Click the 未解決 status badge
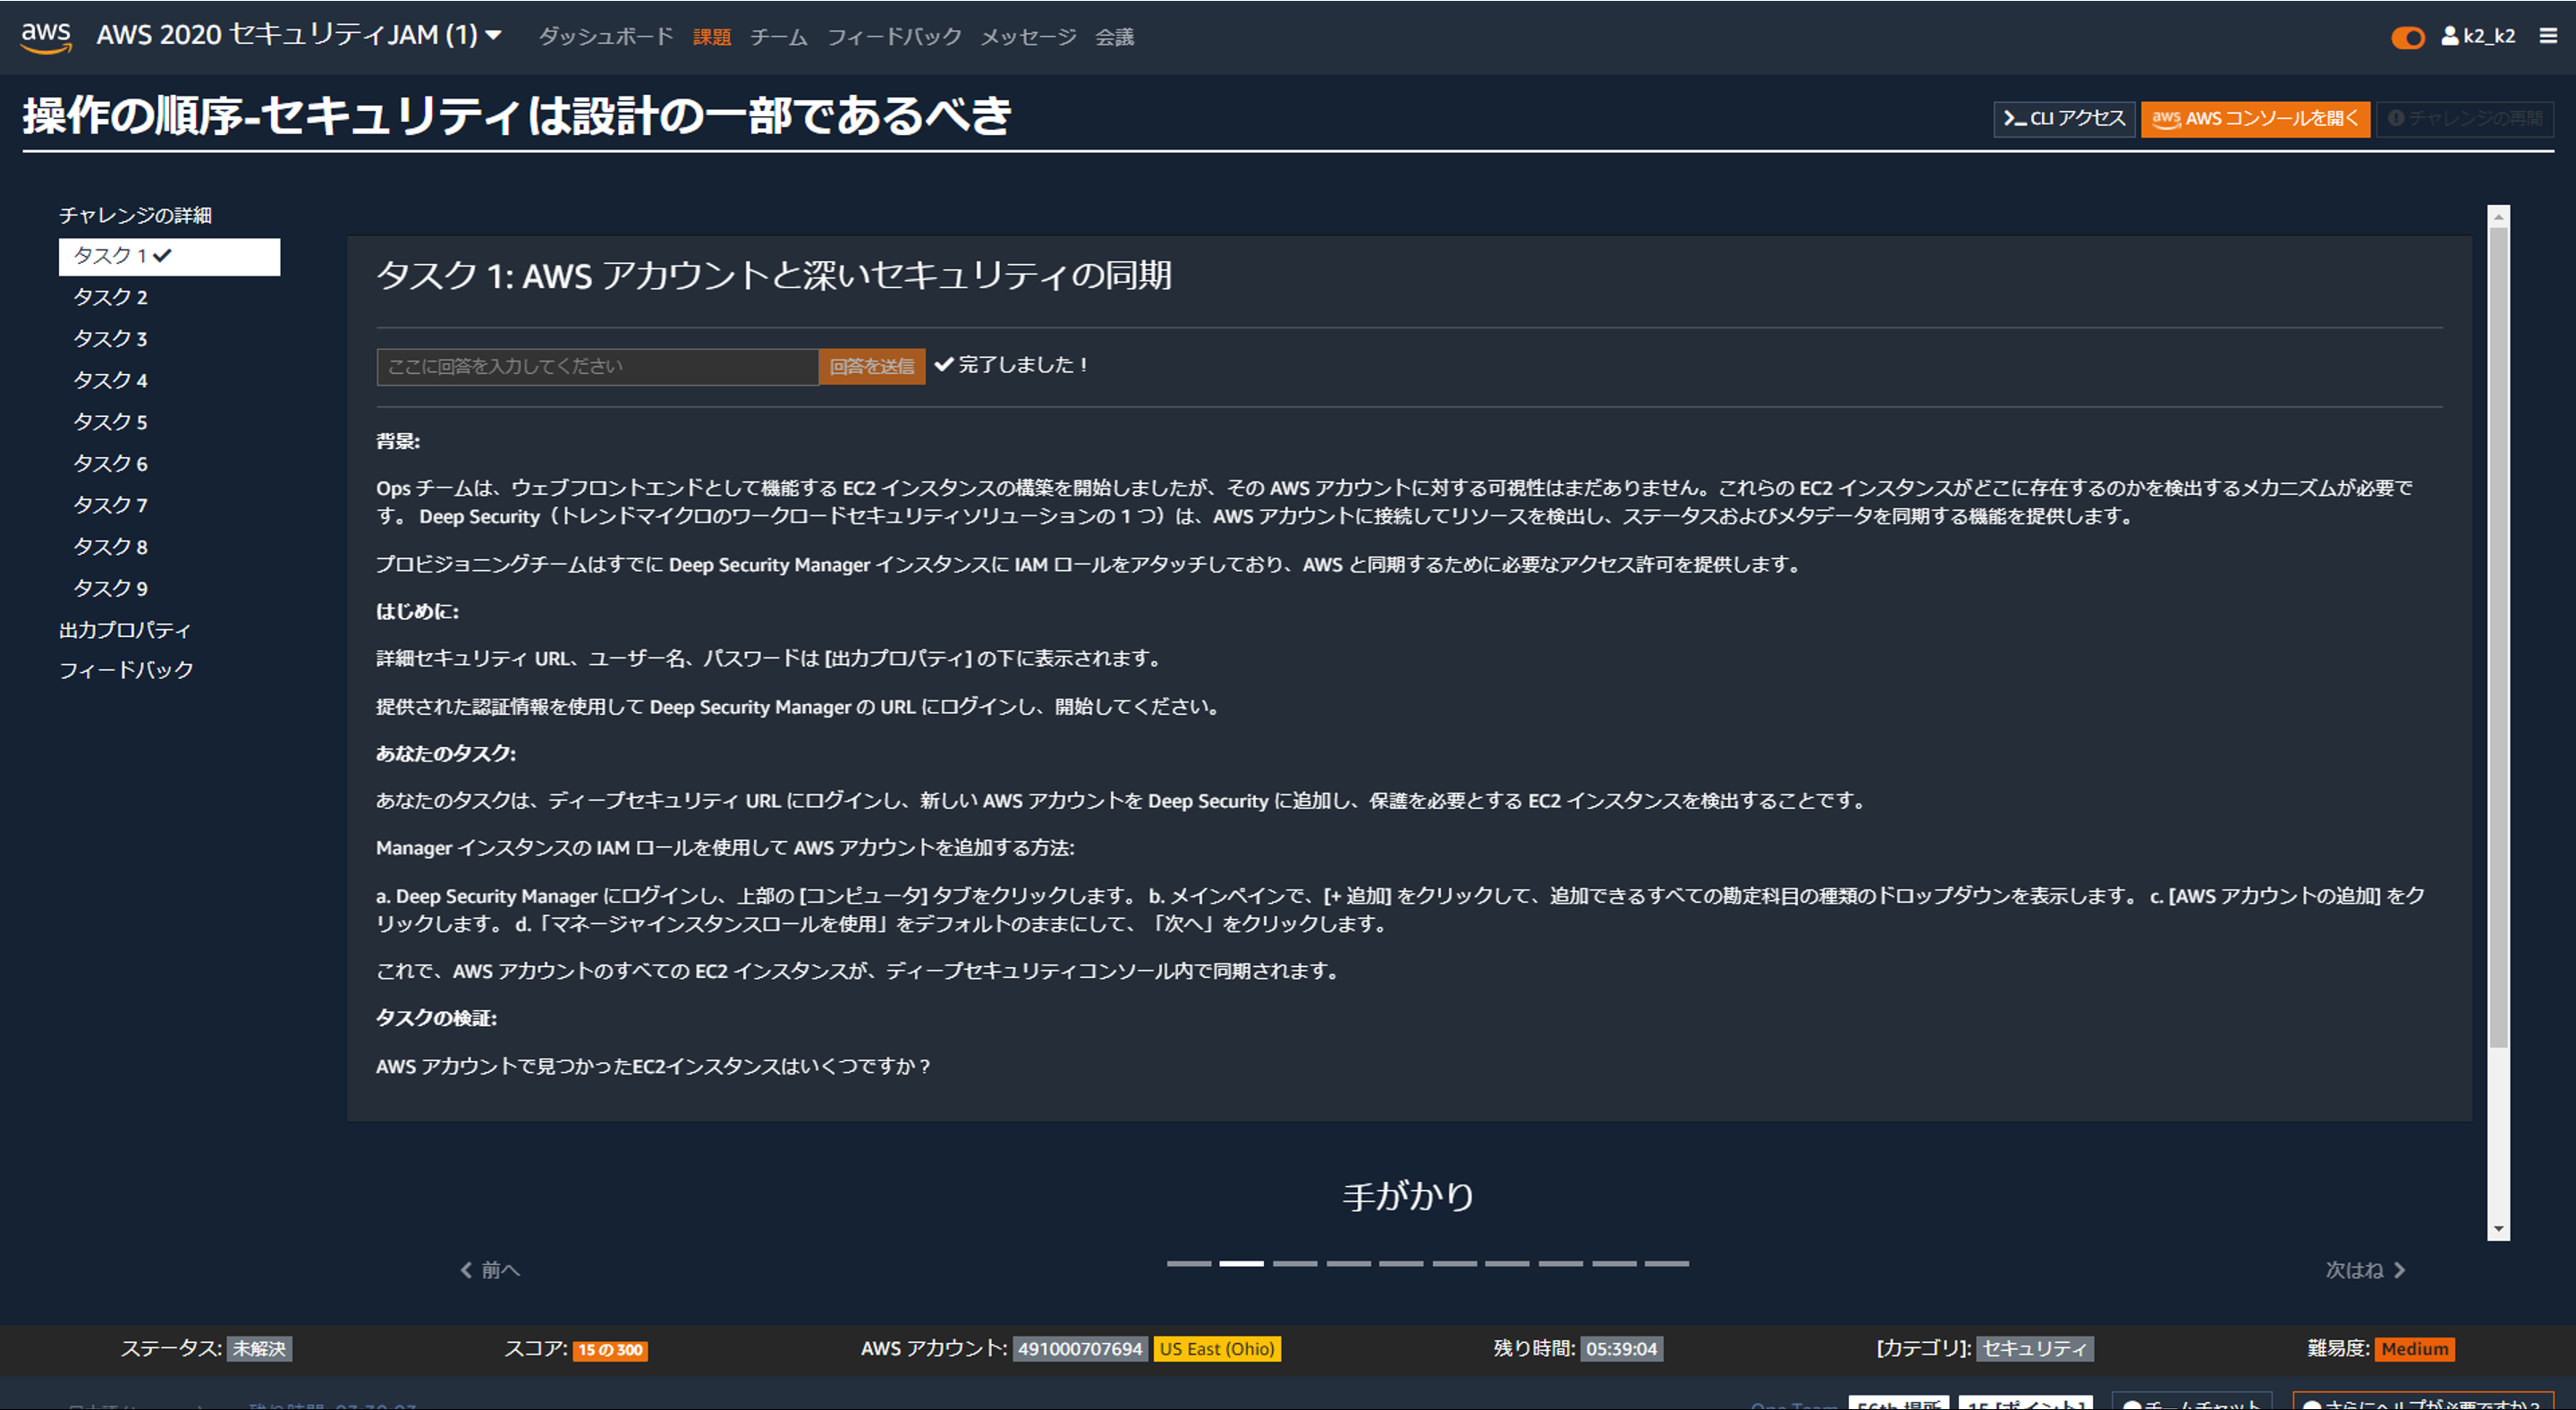This screenshot has height=1410, width=2576. pyautogui.click(x=259, y=1349)
